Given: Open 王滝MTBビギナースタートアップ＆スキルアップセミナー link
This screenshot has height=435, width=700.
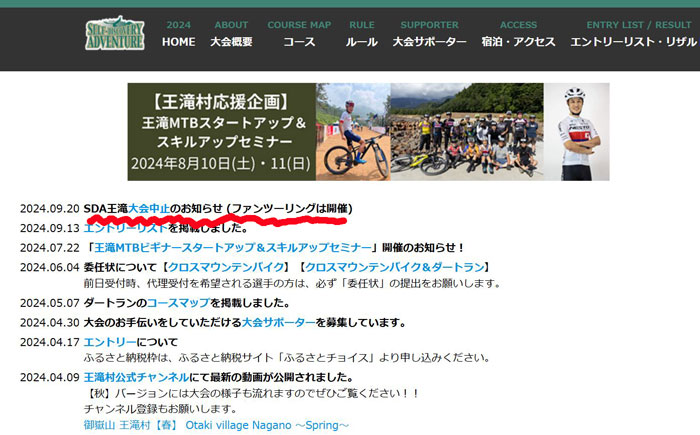Looking at the screenshot, I should click(233, 247).
